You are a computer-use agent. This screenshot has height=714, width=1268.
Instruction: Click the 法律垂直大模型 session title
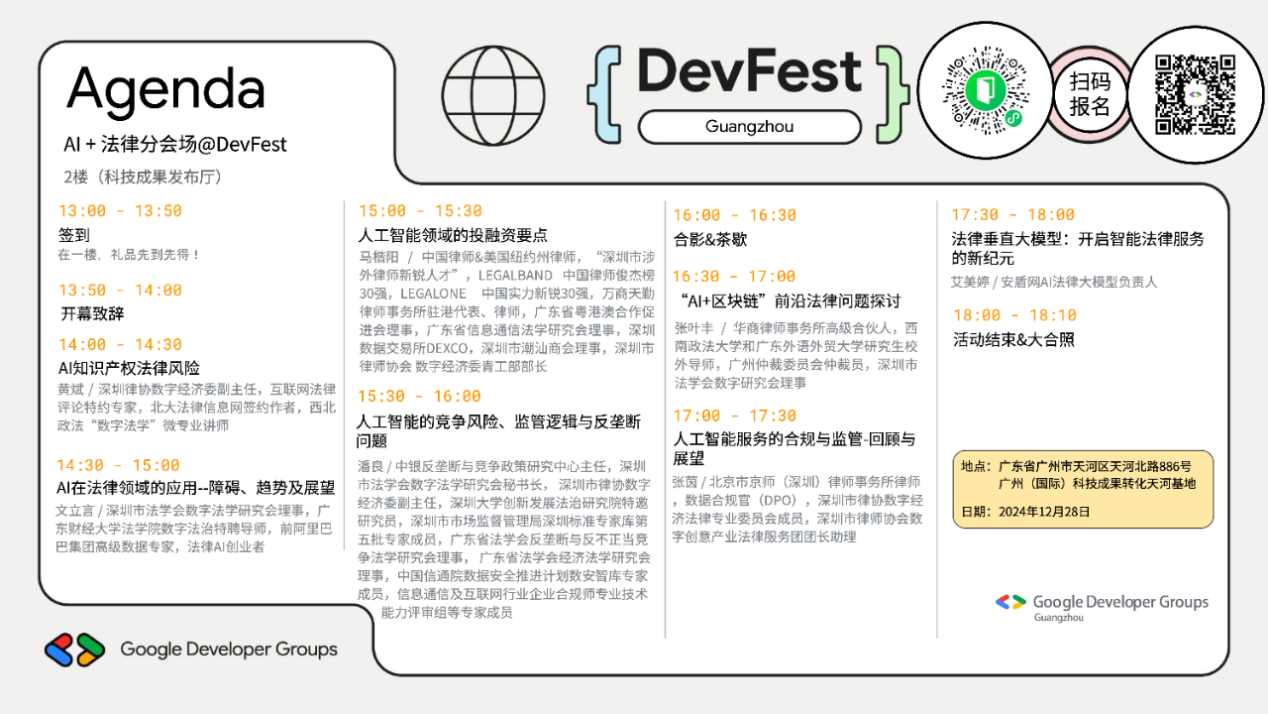click(x=1078, y=249)
